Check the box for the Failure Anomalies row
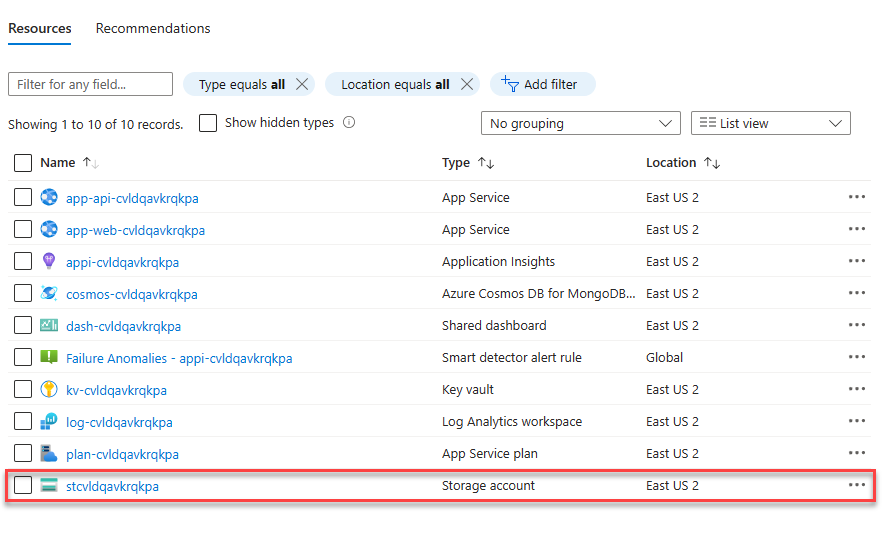 (23, 357)
